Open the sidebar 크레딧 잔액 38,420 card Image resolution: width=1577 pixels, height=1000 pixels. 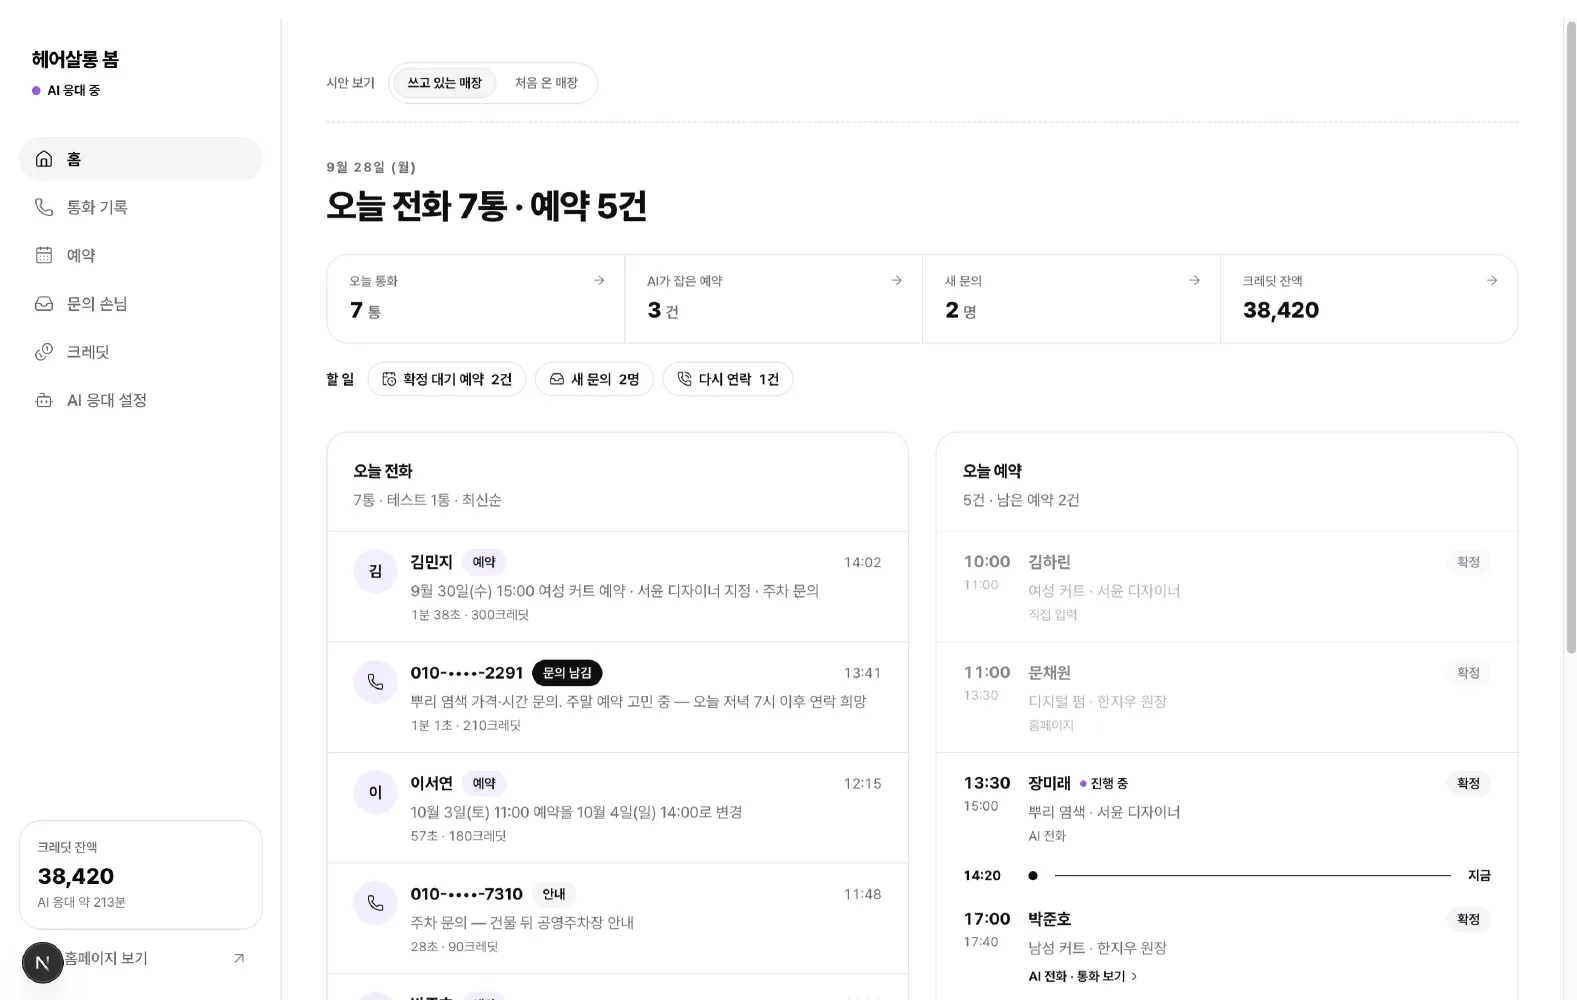pos(141,875)
